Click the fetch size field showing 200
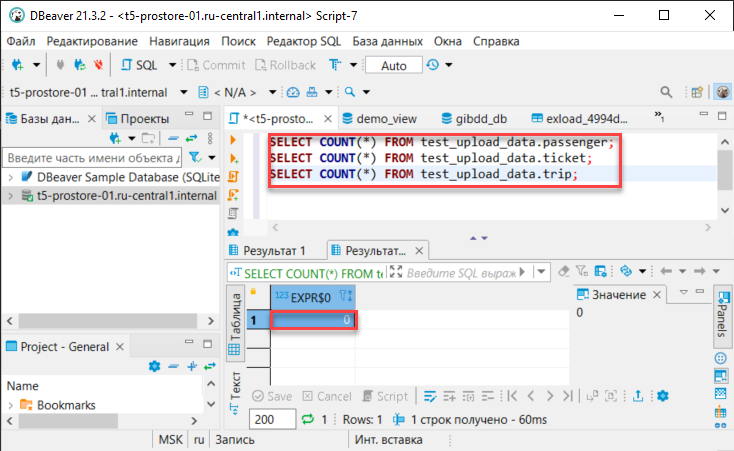 [268, 420]
